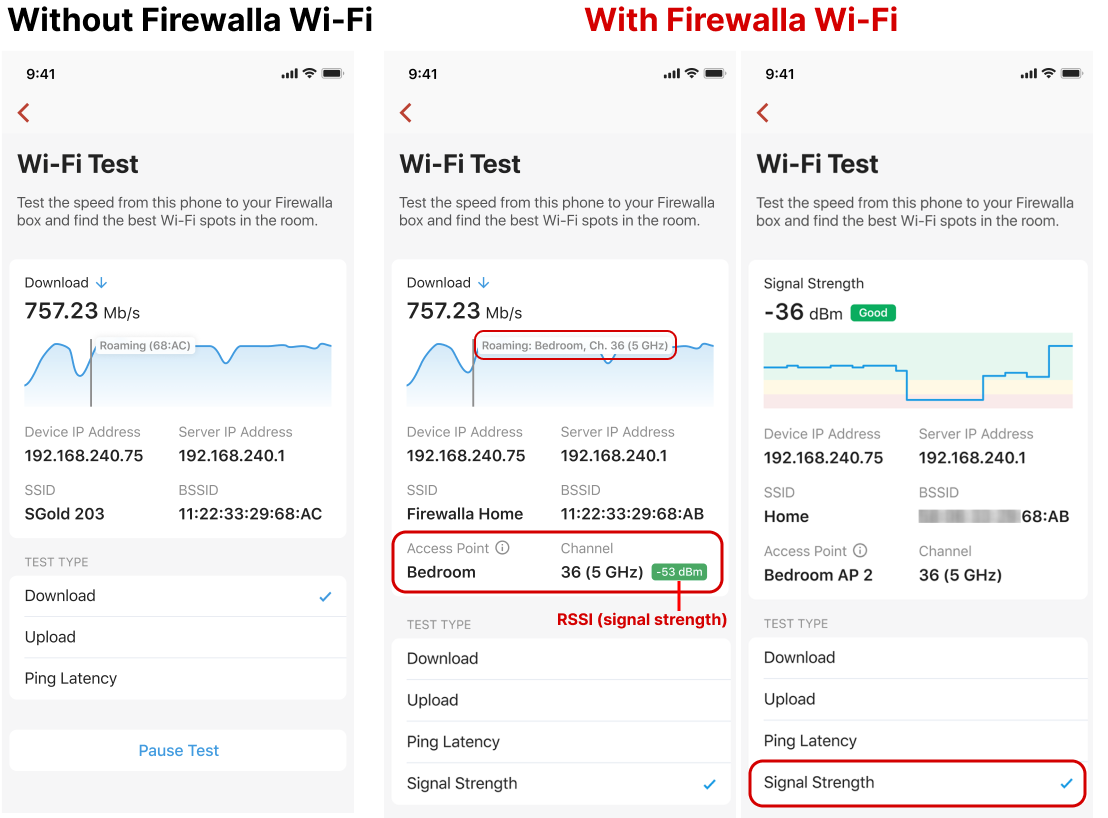This screenshot has height=818, width=1108.
Task: Choose Ping Latency in right screen
Action: (x=916, y=741)
